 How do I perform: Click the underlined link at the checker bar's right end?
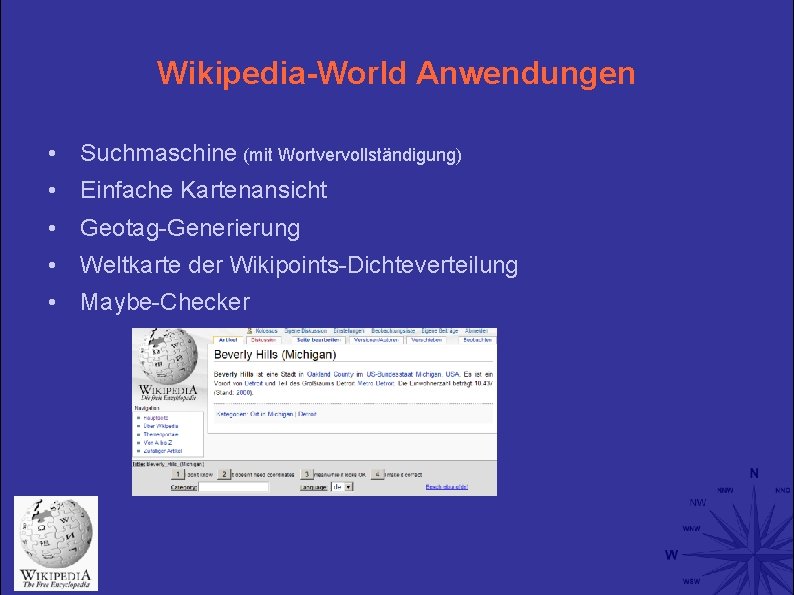[x=447, y=487]
